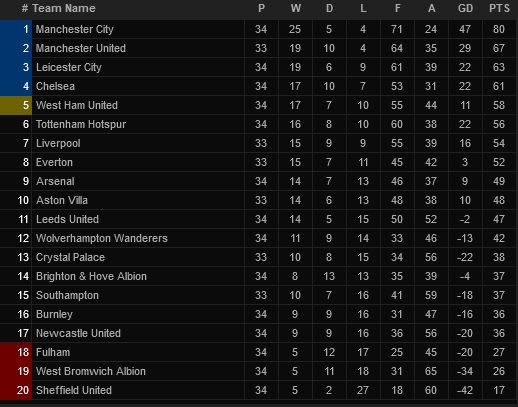This screenshot has height=407, width=518.
Task: Click the F goals-for column header
Action: [x=397, y=8]
